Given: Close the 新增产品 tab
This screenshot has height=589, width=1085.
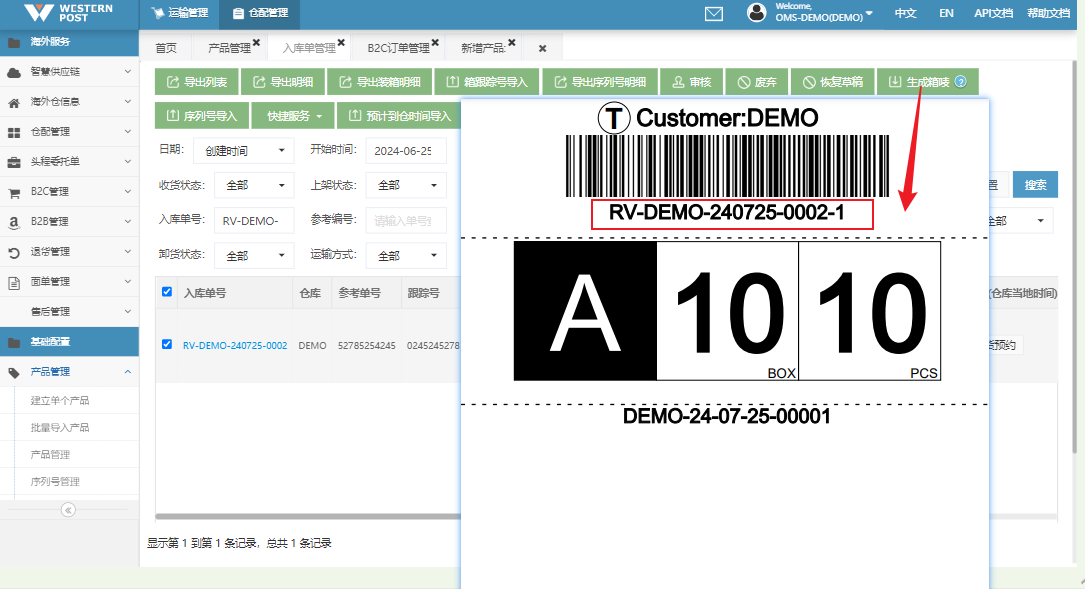Looking at the screenshot, I should coord(512,43).
